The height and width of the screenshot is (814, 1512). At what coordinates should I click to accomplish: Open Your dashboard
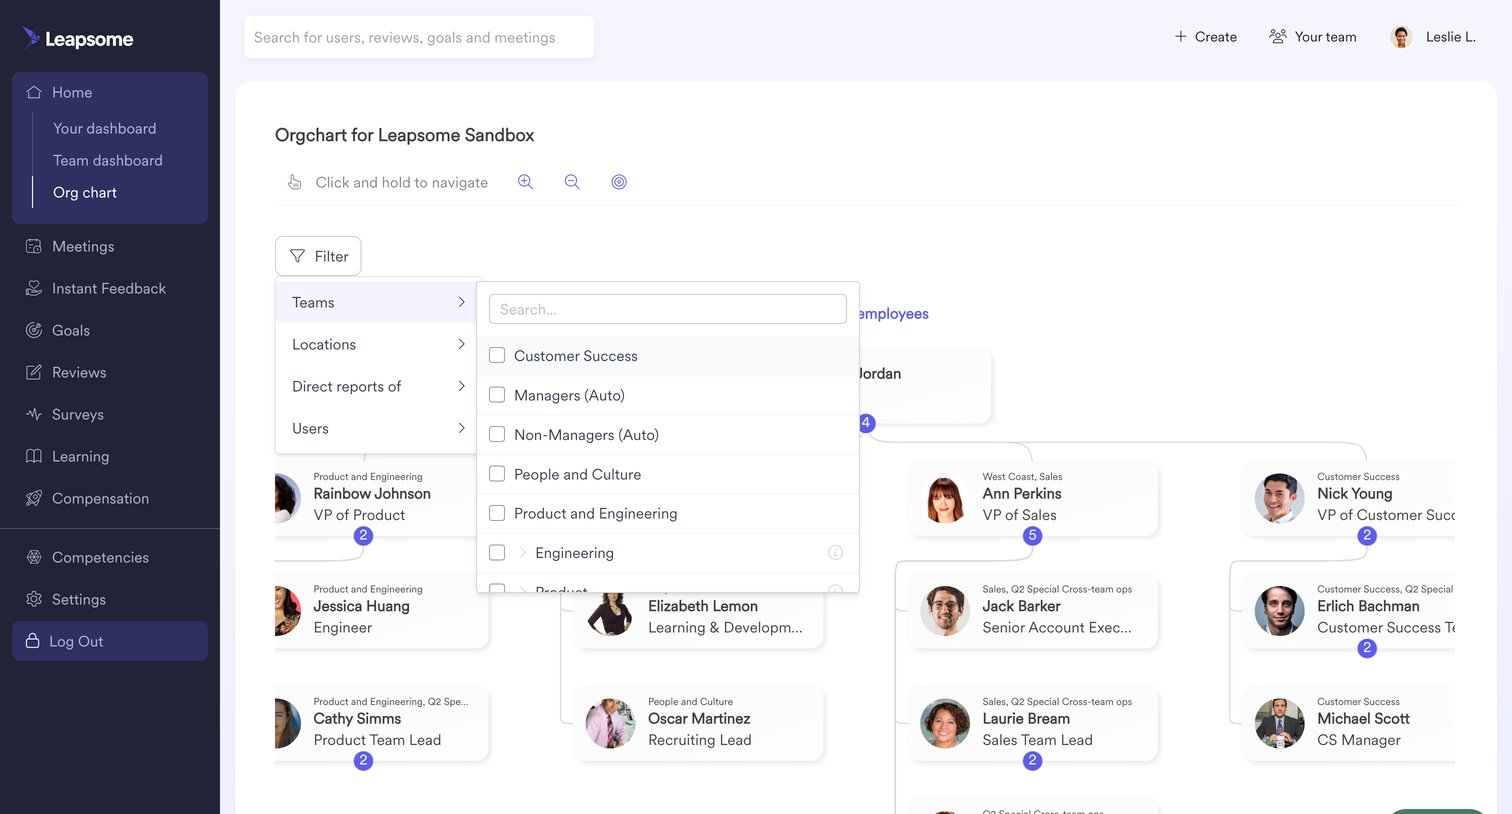(105, 128)
